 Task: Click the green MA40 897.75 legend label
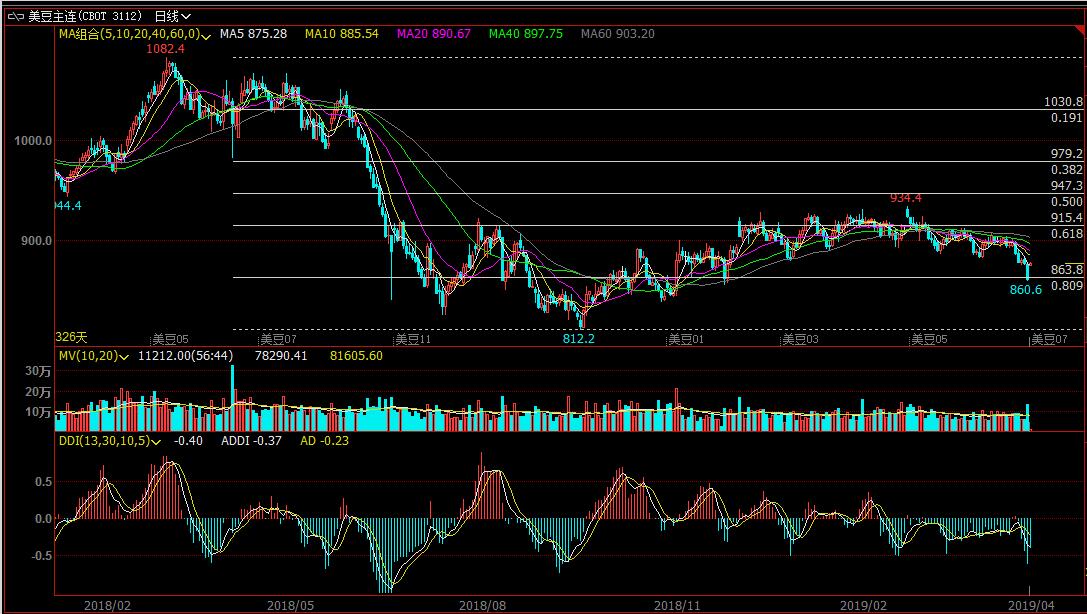click(525, 34)
